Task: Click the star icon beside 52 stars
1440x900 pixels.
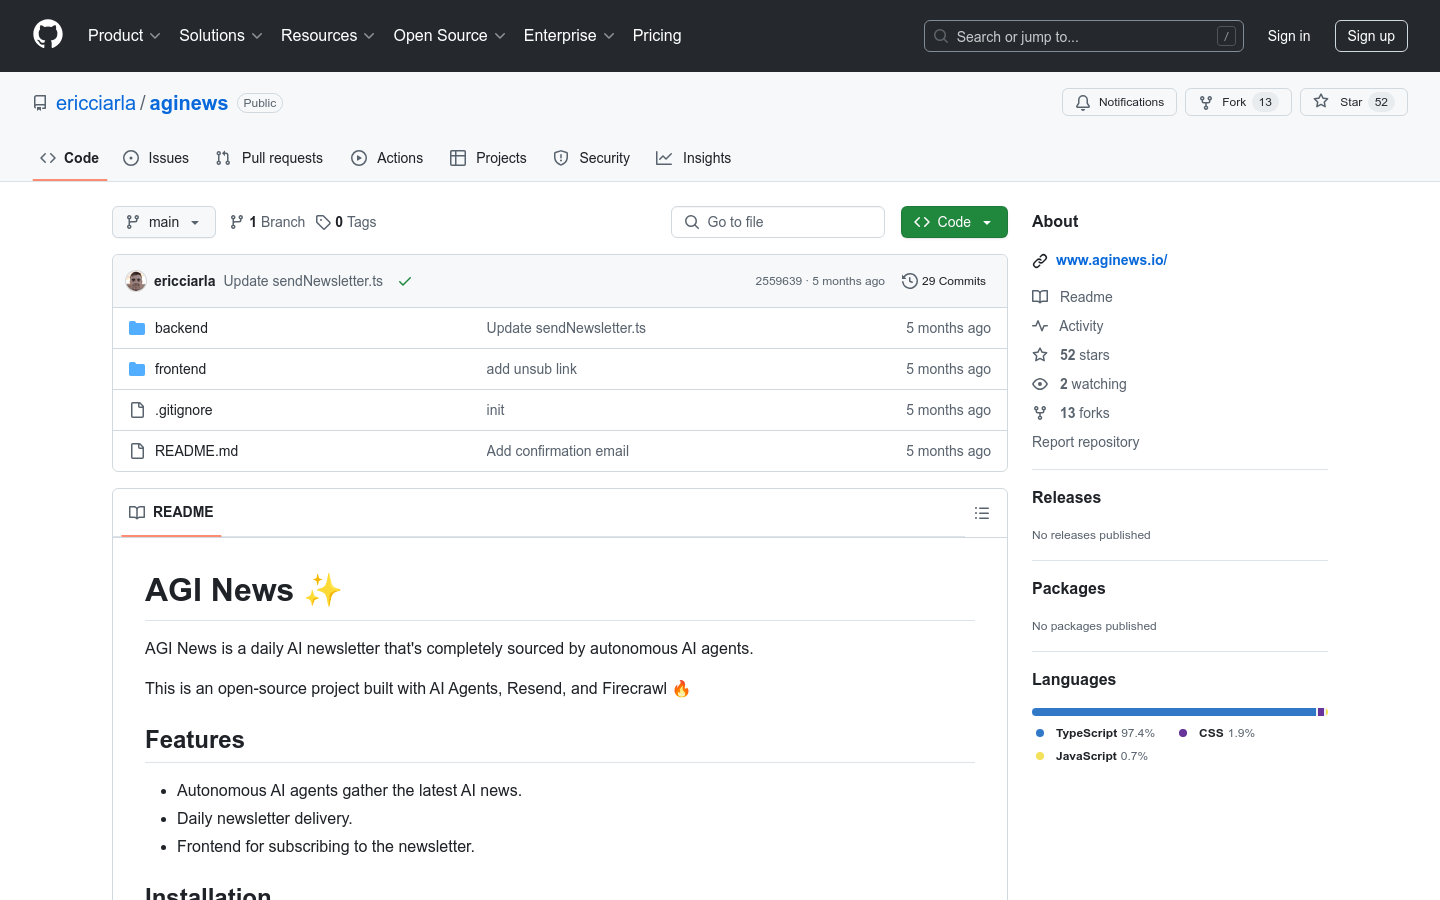Action: pyautogui.click(x=1040, y=355)
